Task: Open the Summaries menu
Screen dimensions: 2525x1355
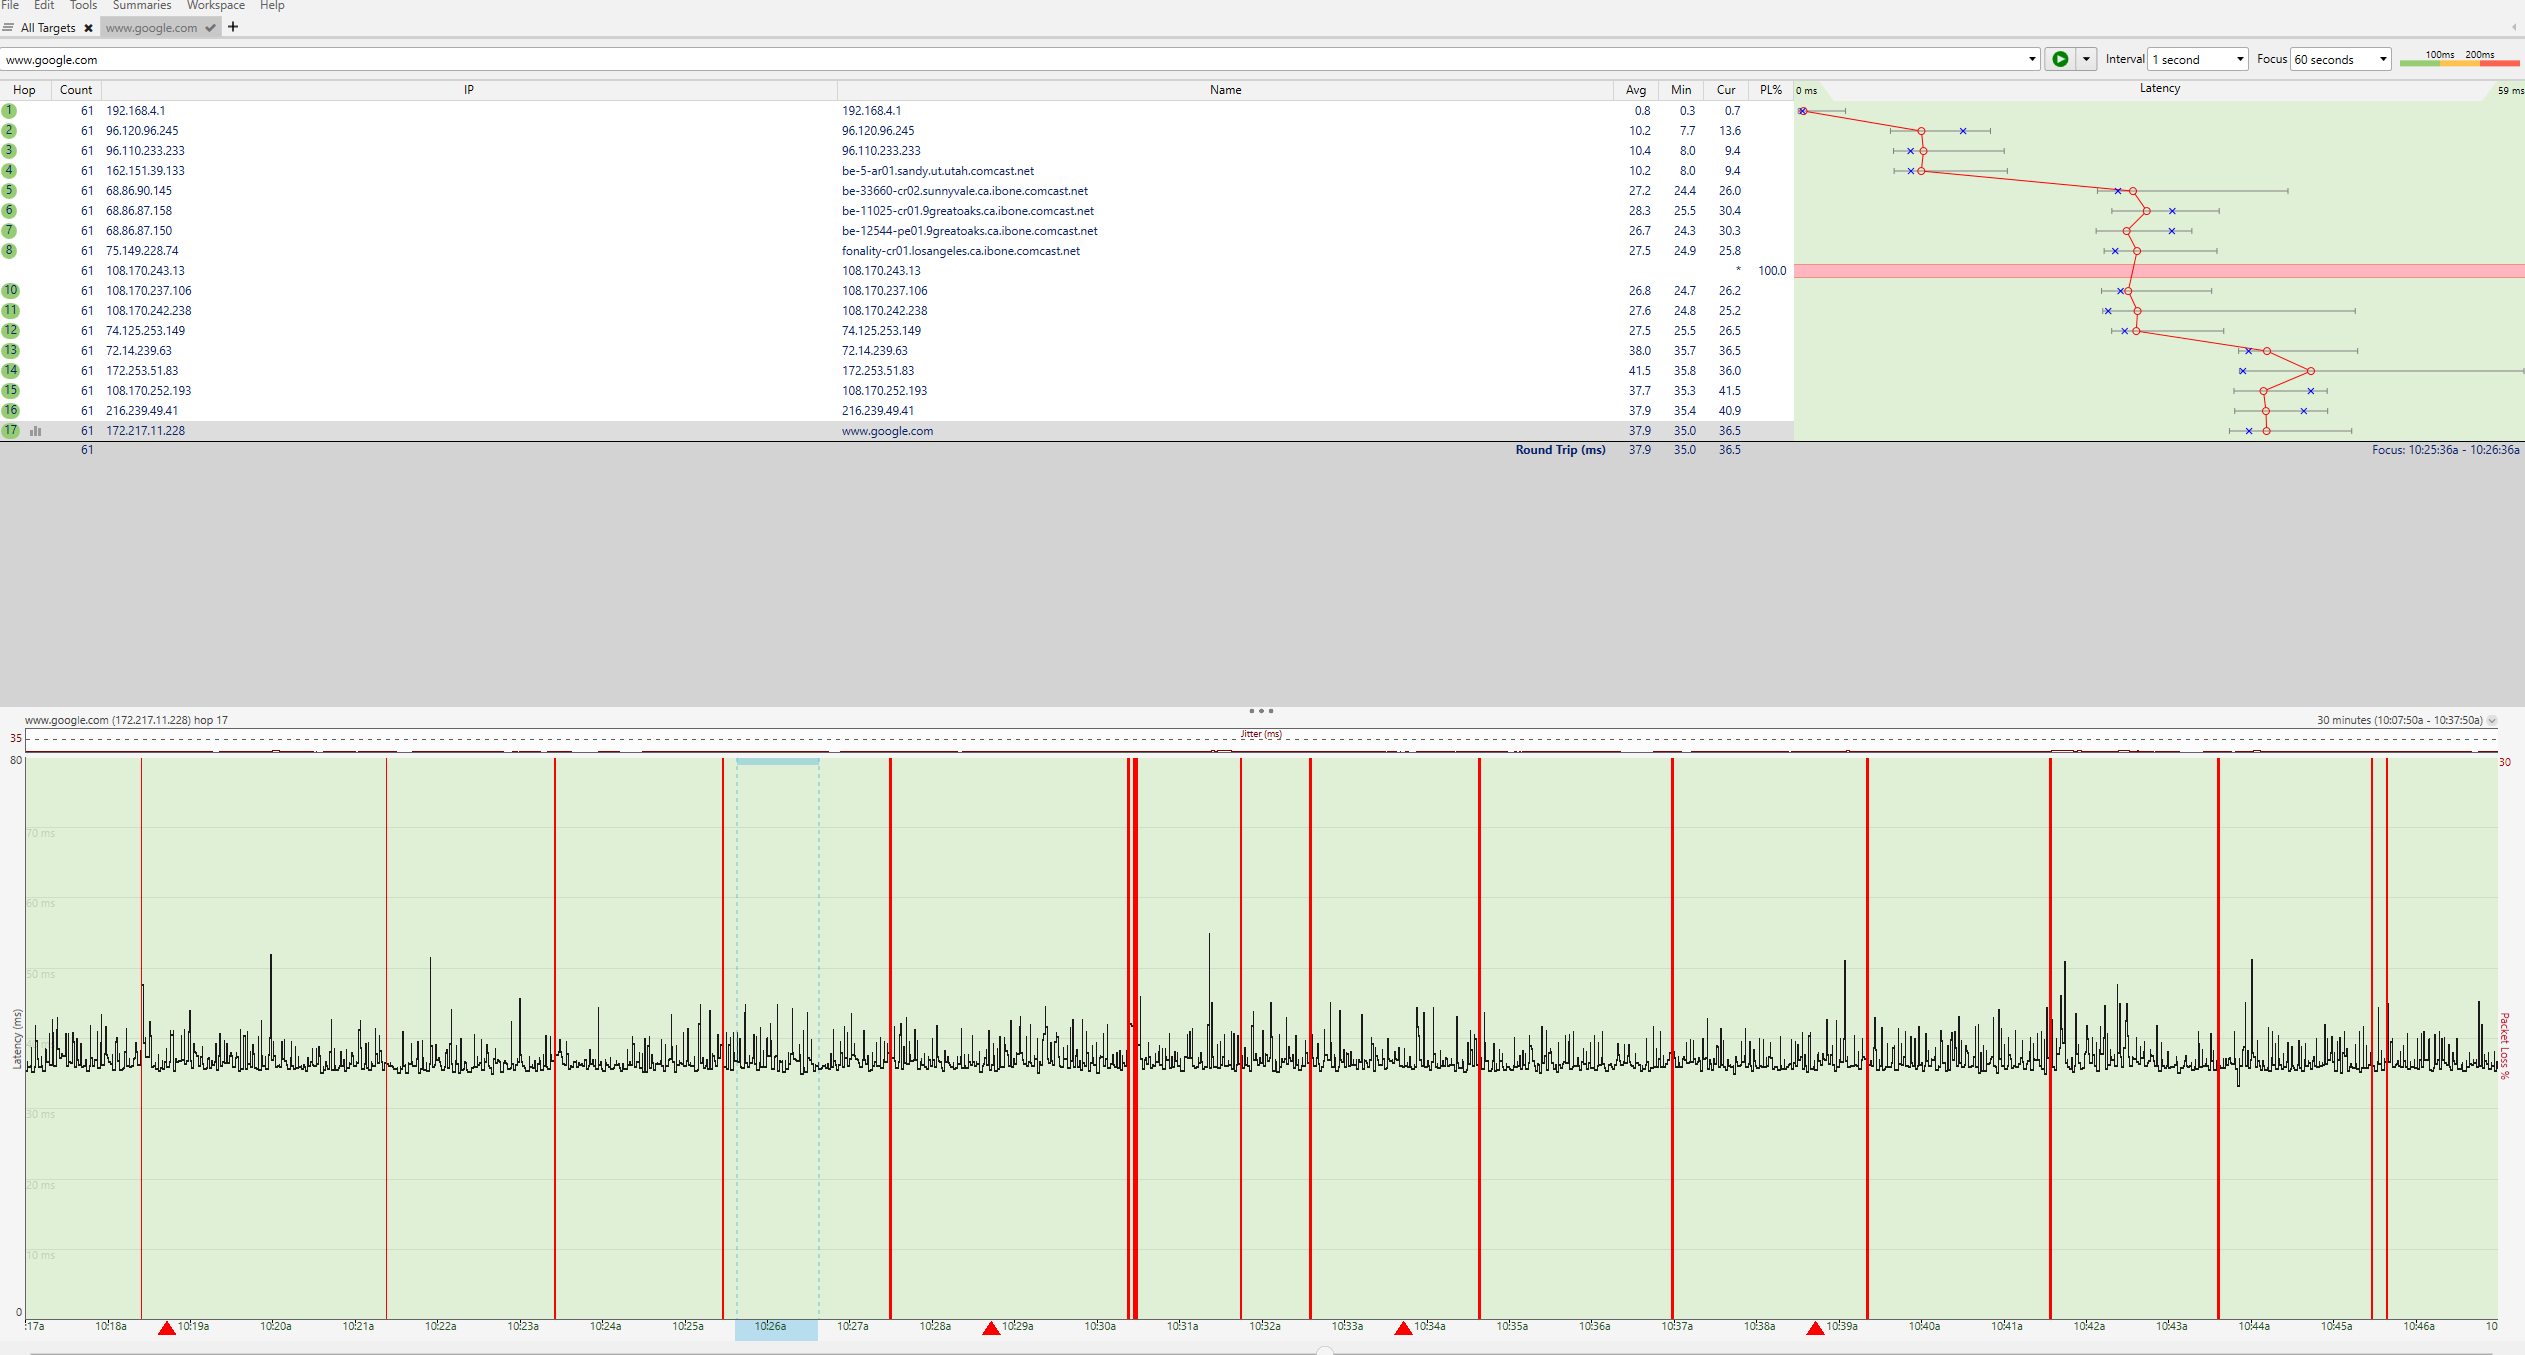Action: (x=142, y=6)
